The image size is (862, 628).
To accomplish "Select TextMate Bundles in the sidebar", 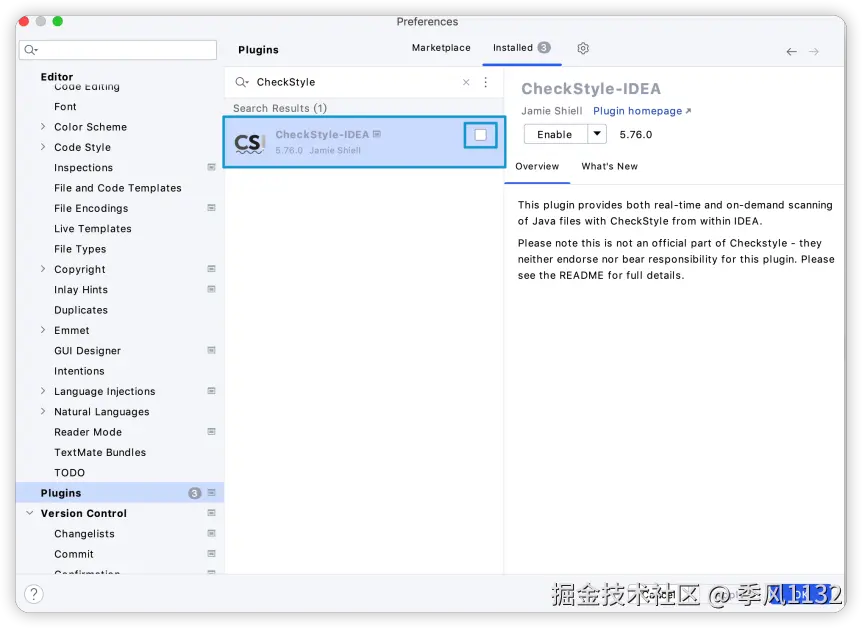I will (100, 453).
